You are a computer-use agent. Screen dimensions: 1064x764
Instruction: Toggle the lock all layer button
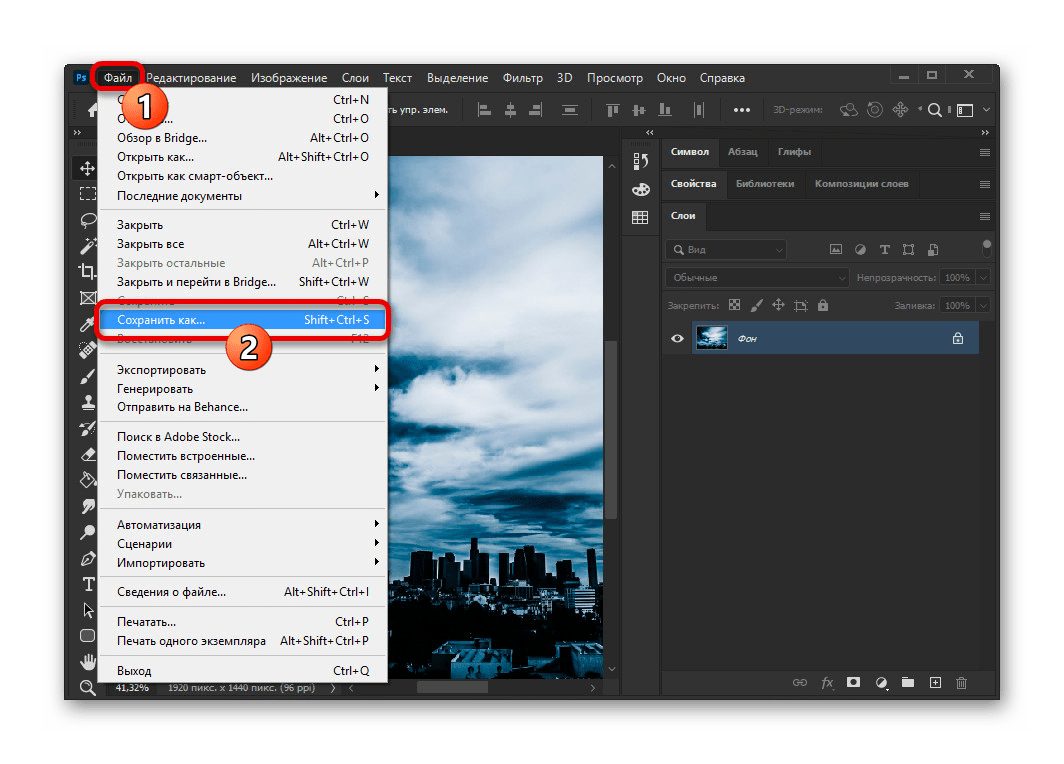pyautogui.click(x=823, y=305)
